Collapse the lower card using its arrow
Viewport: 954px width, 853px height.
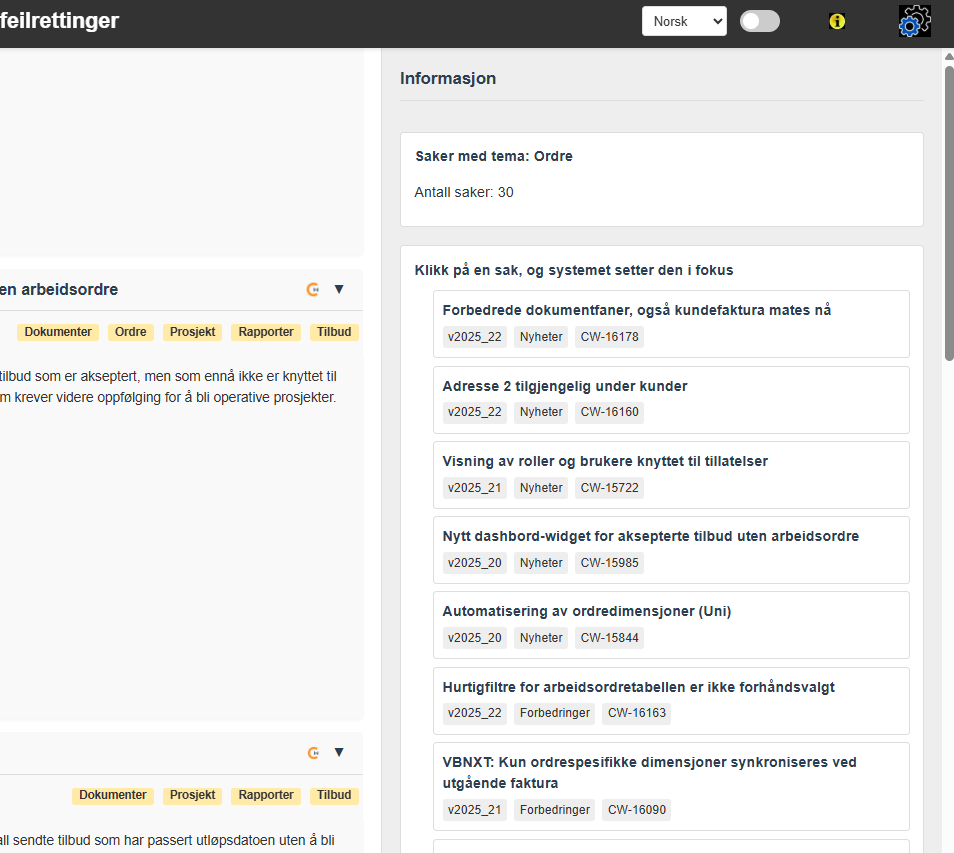coord(339,753)
